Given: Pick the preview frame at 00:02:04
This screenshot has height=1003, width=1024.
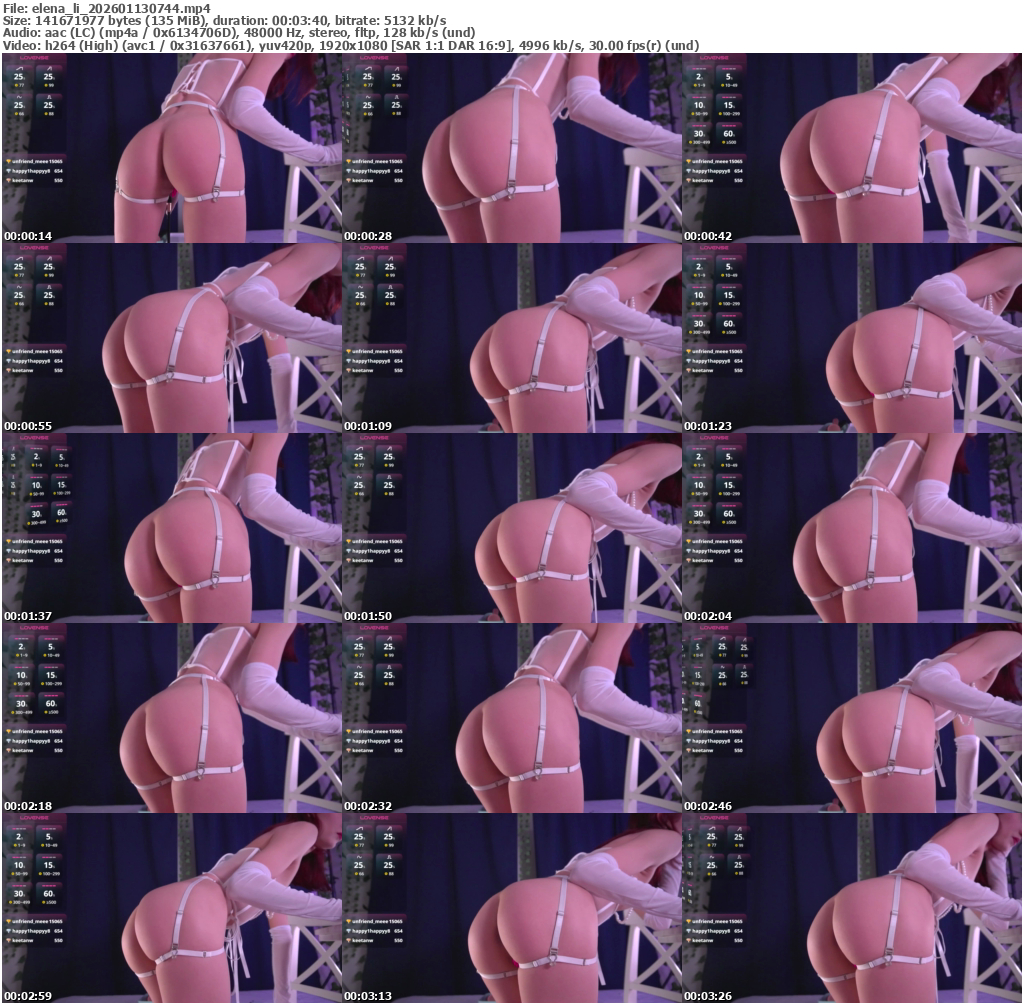Looking at the screenshot, I should 852,528.
